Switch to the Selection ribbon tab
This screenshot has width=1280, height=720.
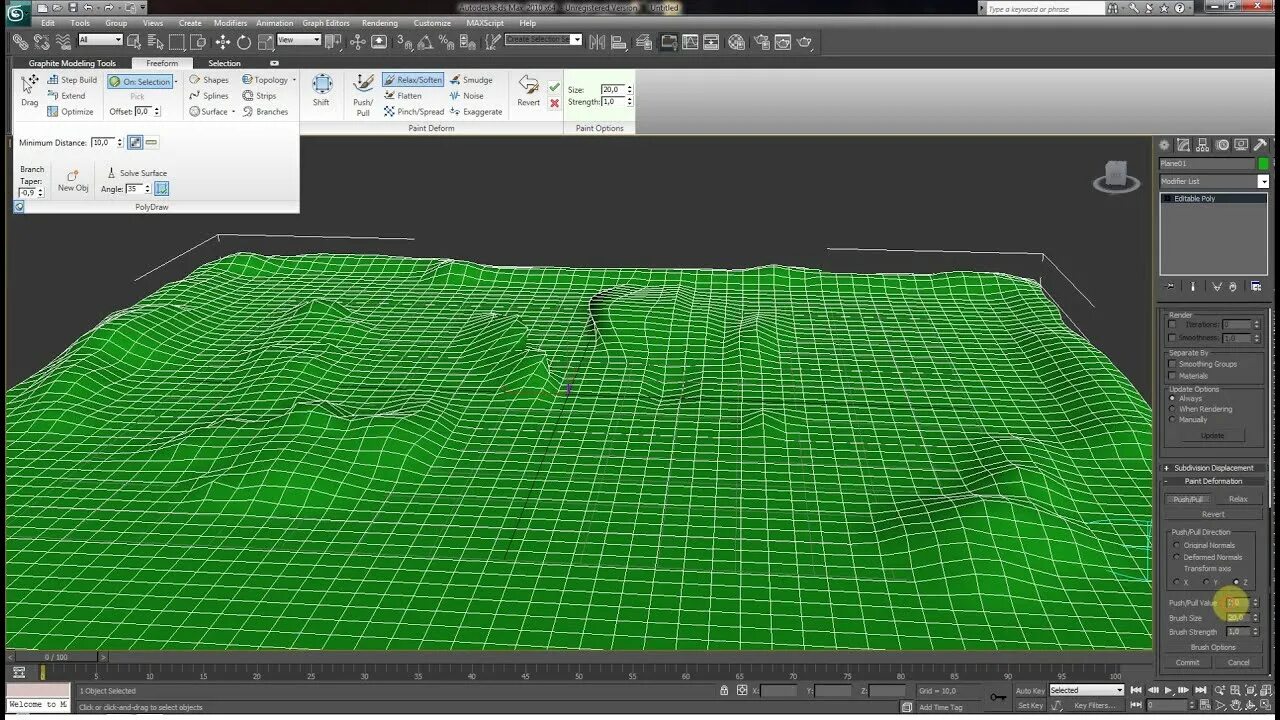click(x=224, y=63)
